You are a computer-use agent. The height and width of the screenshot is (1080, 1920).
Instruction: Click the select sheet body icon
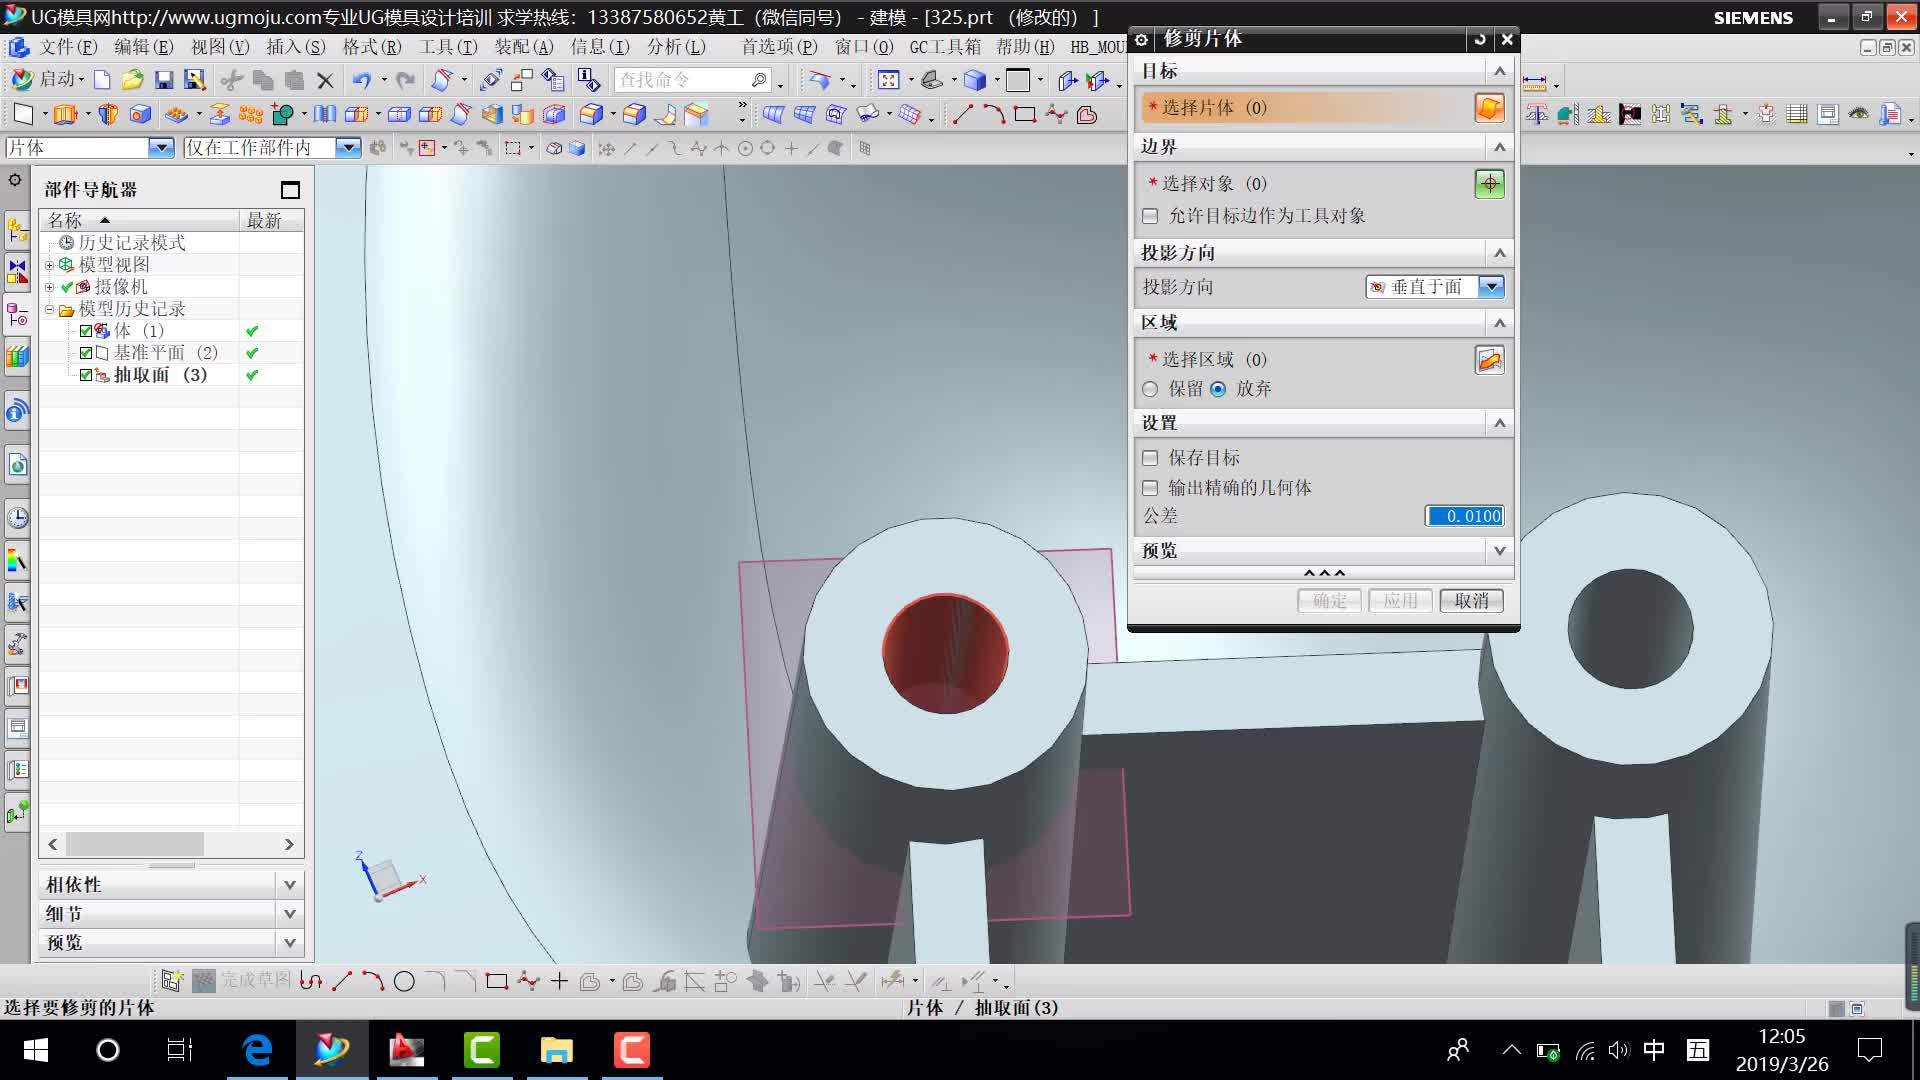click(x=1489, y=108)
